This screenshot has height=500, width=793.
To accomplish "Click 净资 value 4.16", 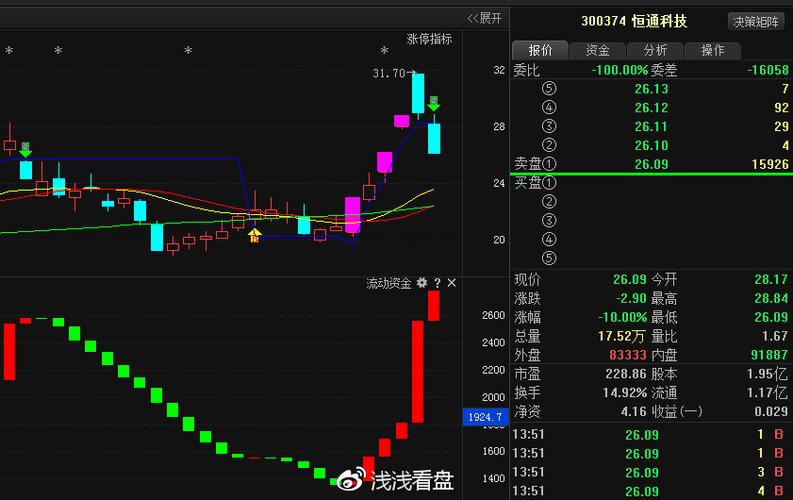I will click(634, 412).
